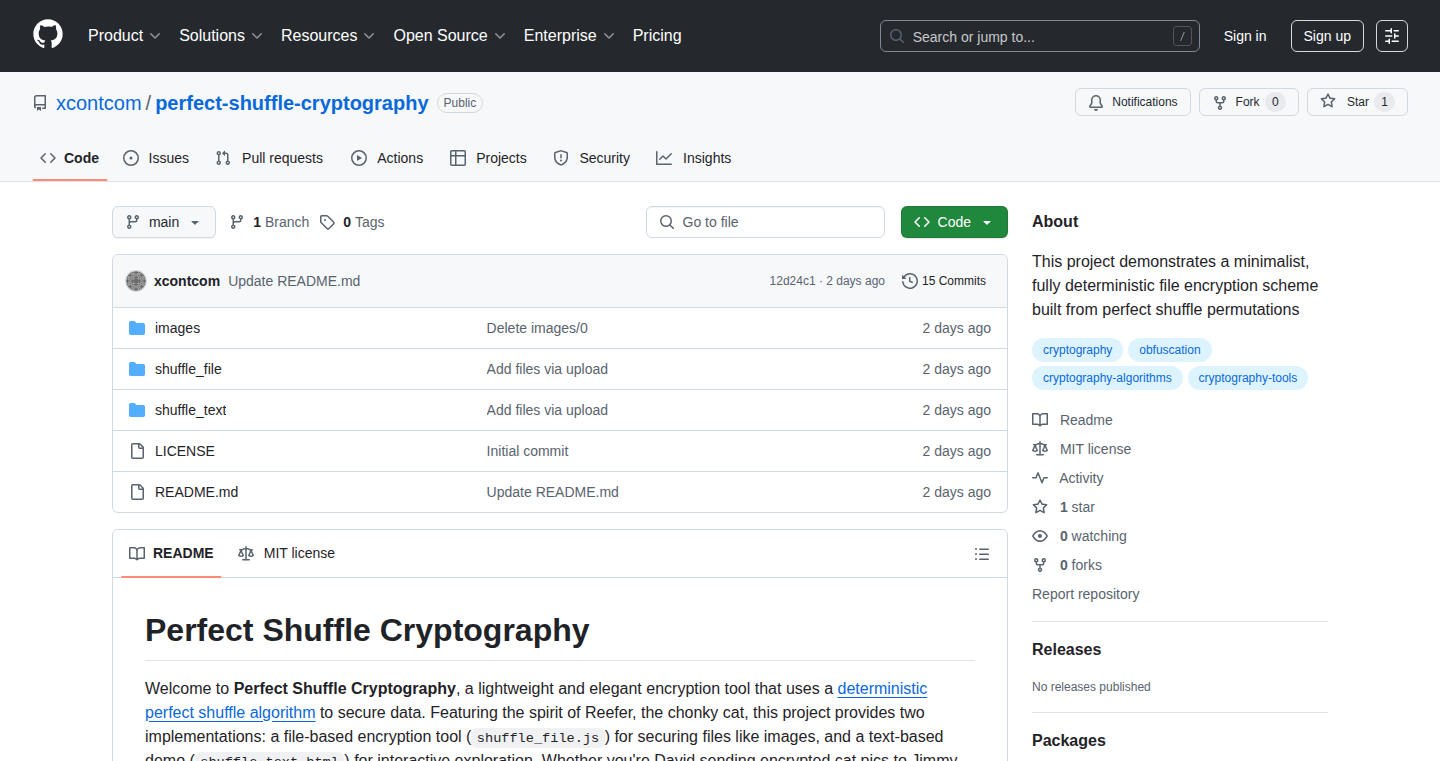This screenshot has width=1440, height=761.
Task: Click the Go to file input
Action: pyautogui.click(x=765, y=222)
